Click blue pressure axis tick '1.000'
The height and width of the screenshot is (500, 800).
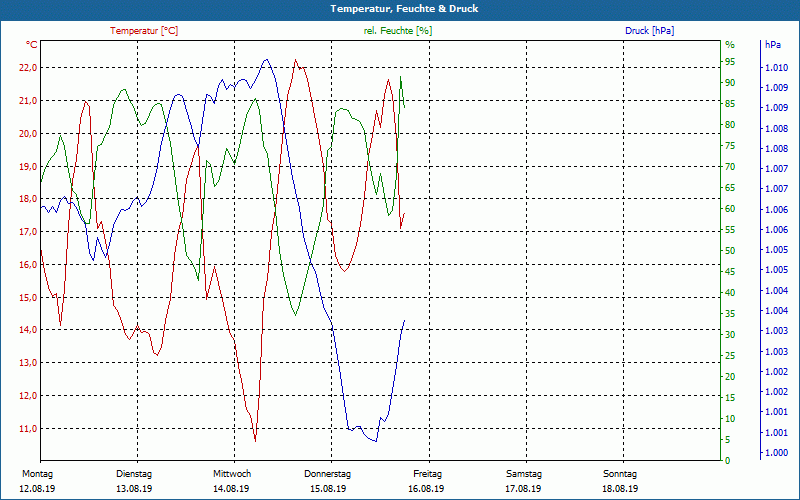(777, 453)
